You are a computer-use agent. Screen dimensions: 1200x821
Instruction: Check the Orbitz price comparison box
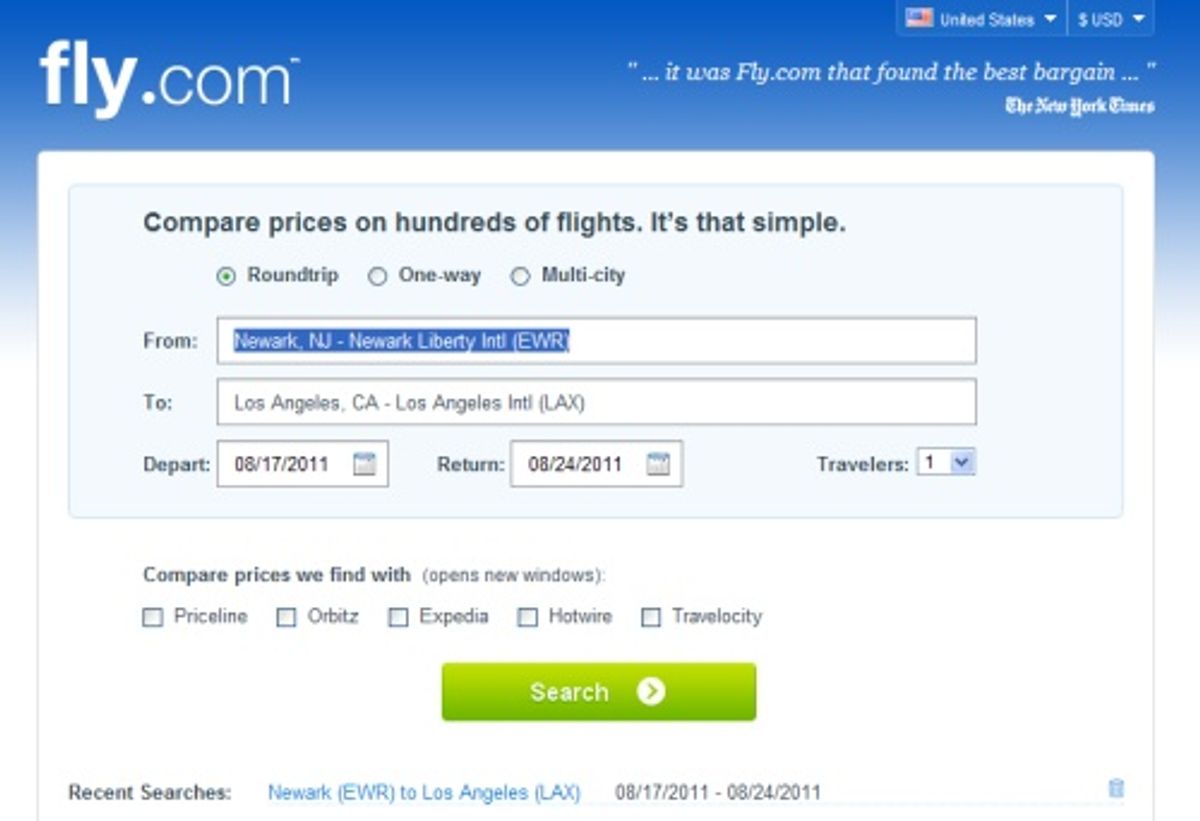tap(287, 617)
